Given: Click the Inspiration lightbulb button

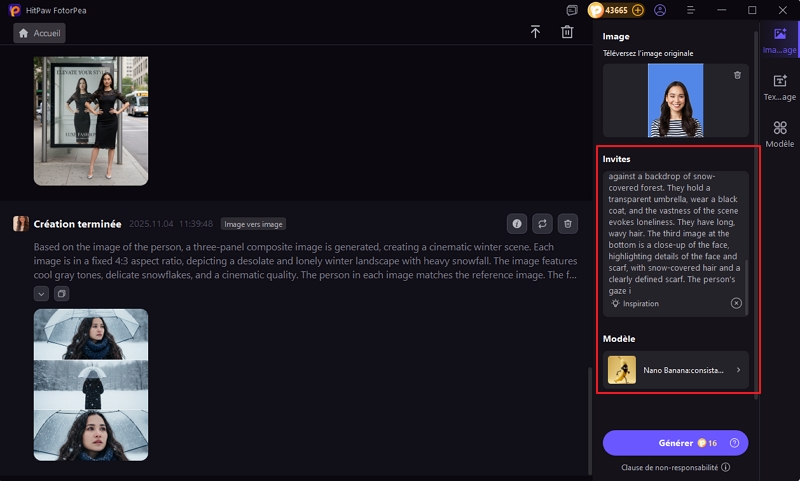Looking at the screenshot, I should pyautogui.click(x=636, y=303).
